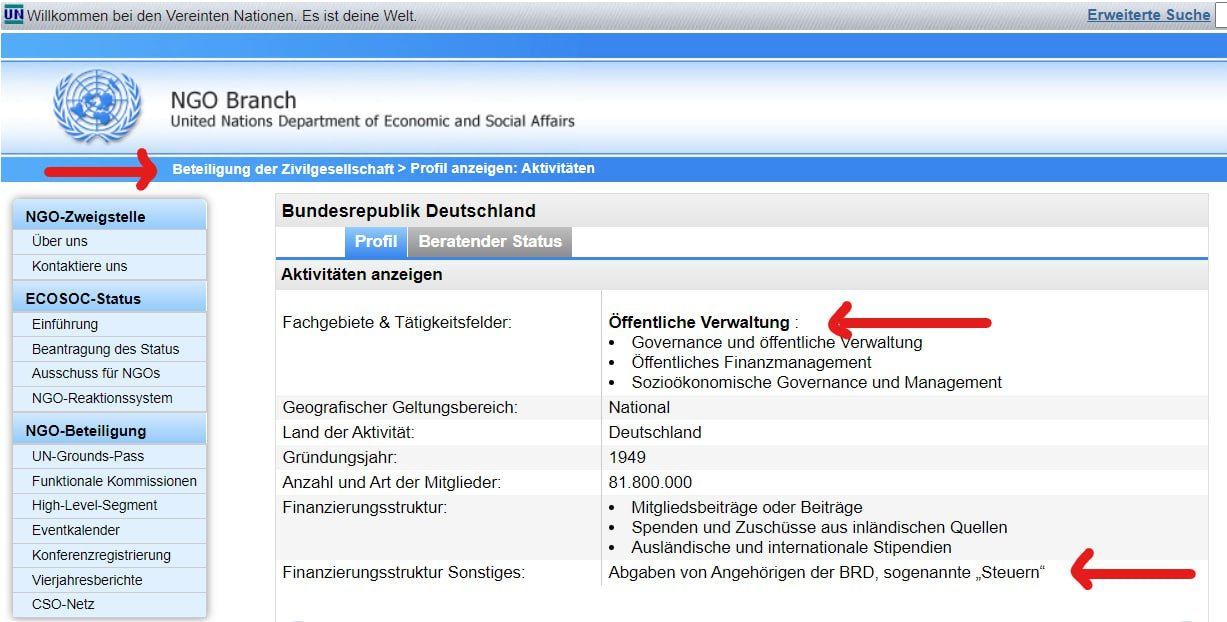Click Öffentliches Finanzmanagement list item
This screenshot has height=622, width=1227.
click(751, 362)
